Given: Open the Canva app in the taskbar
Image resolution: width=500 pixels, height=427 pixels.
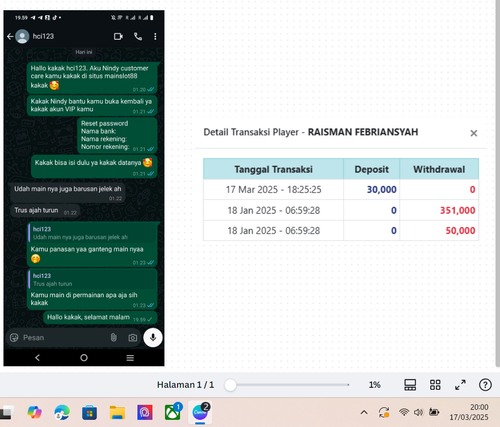Looking at the screenshot, I should 200,412.
